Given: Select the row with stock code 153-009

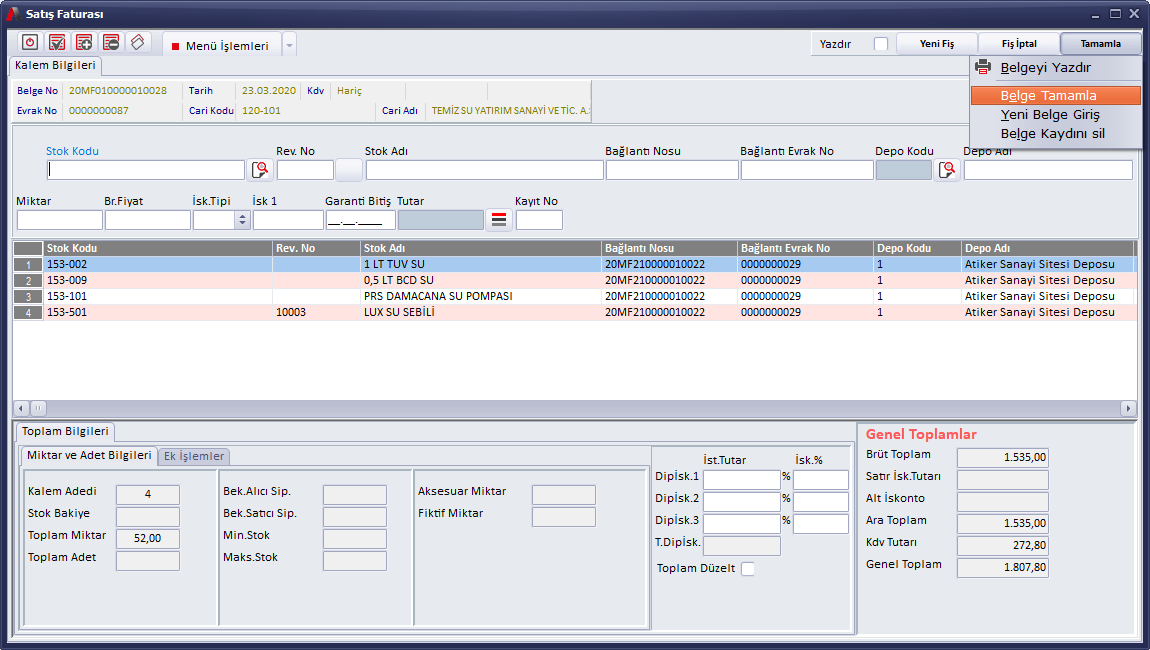Looking at the screenshot, I should pos(574,280).
